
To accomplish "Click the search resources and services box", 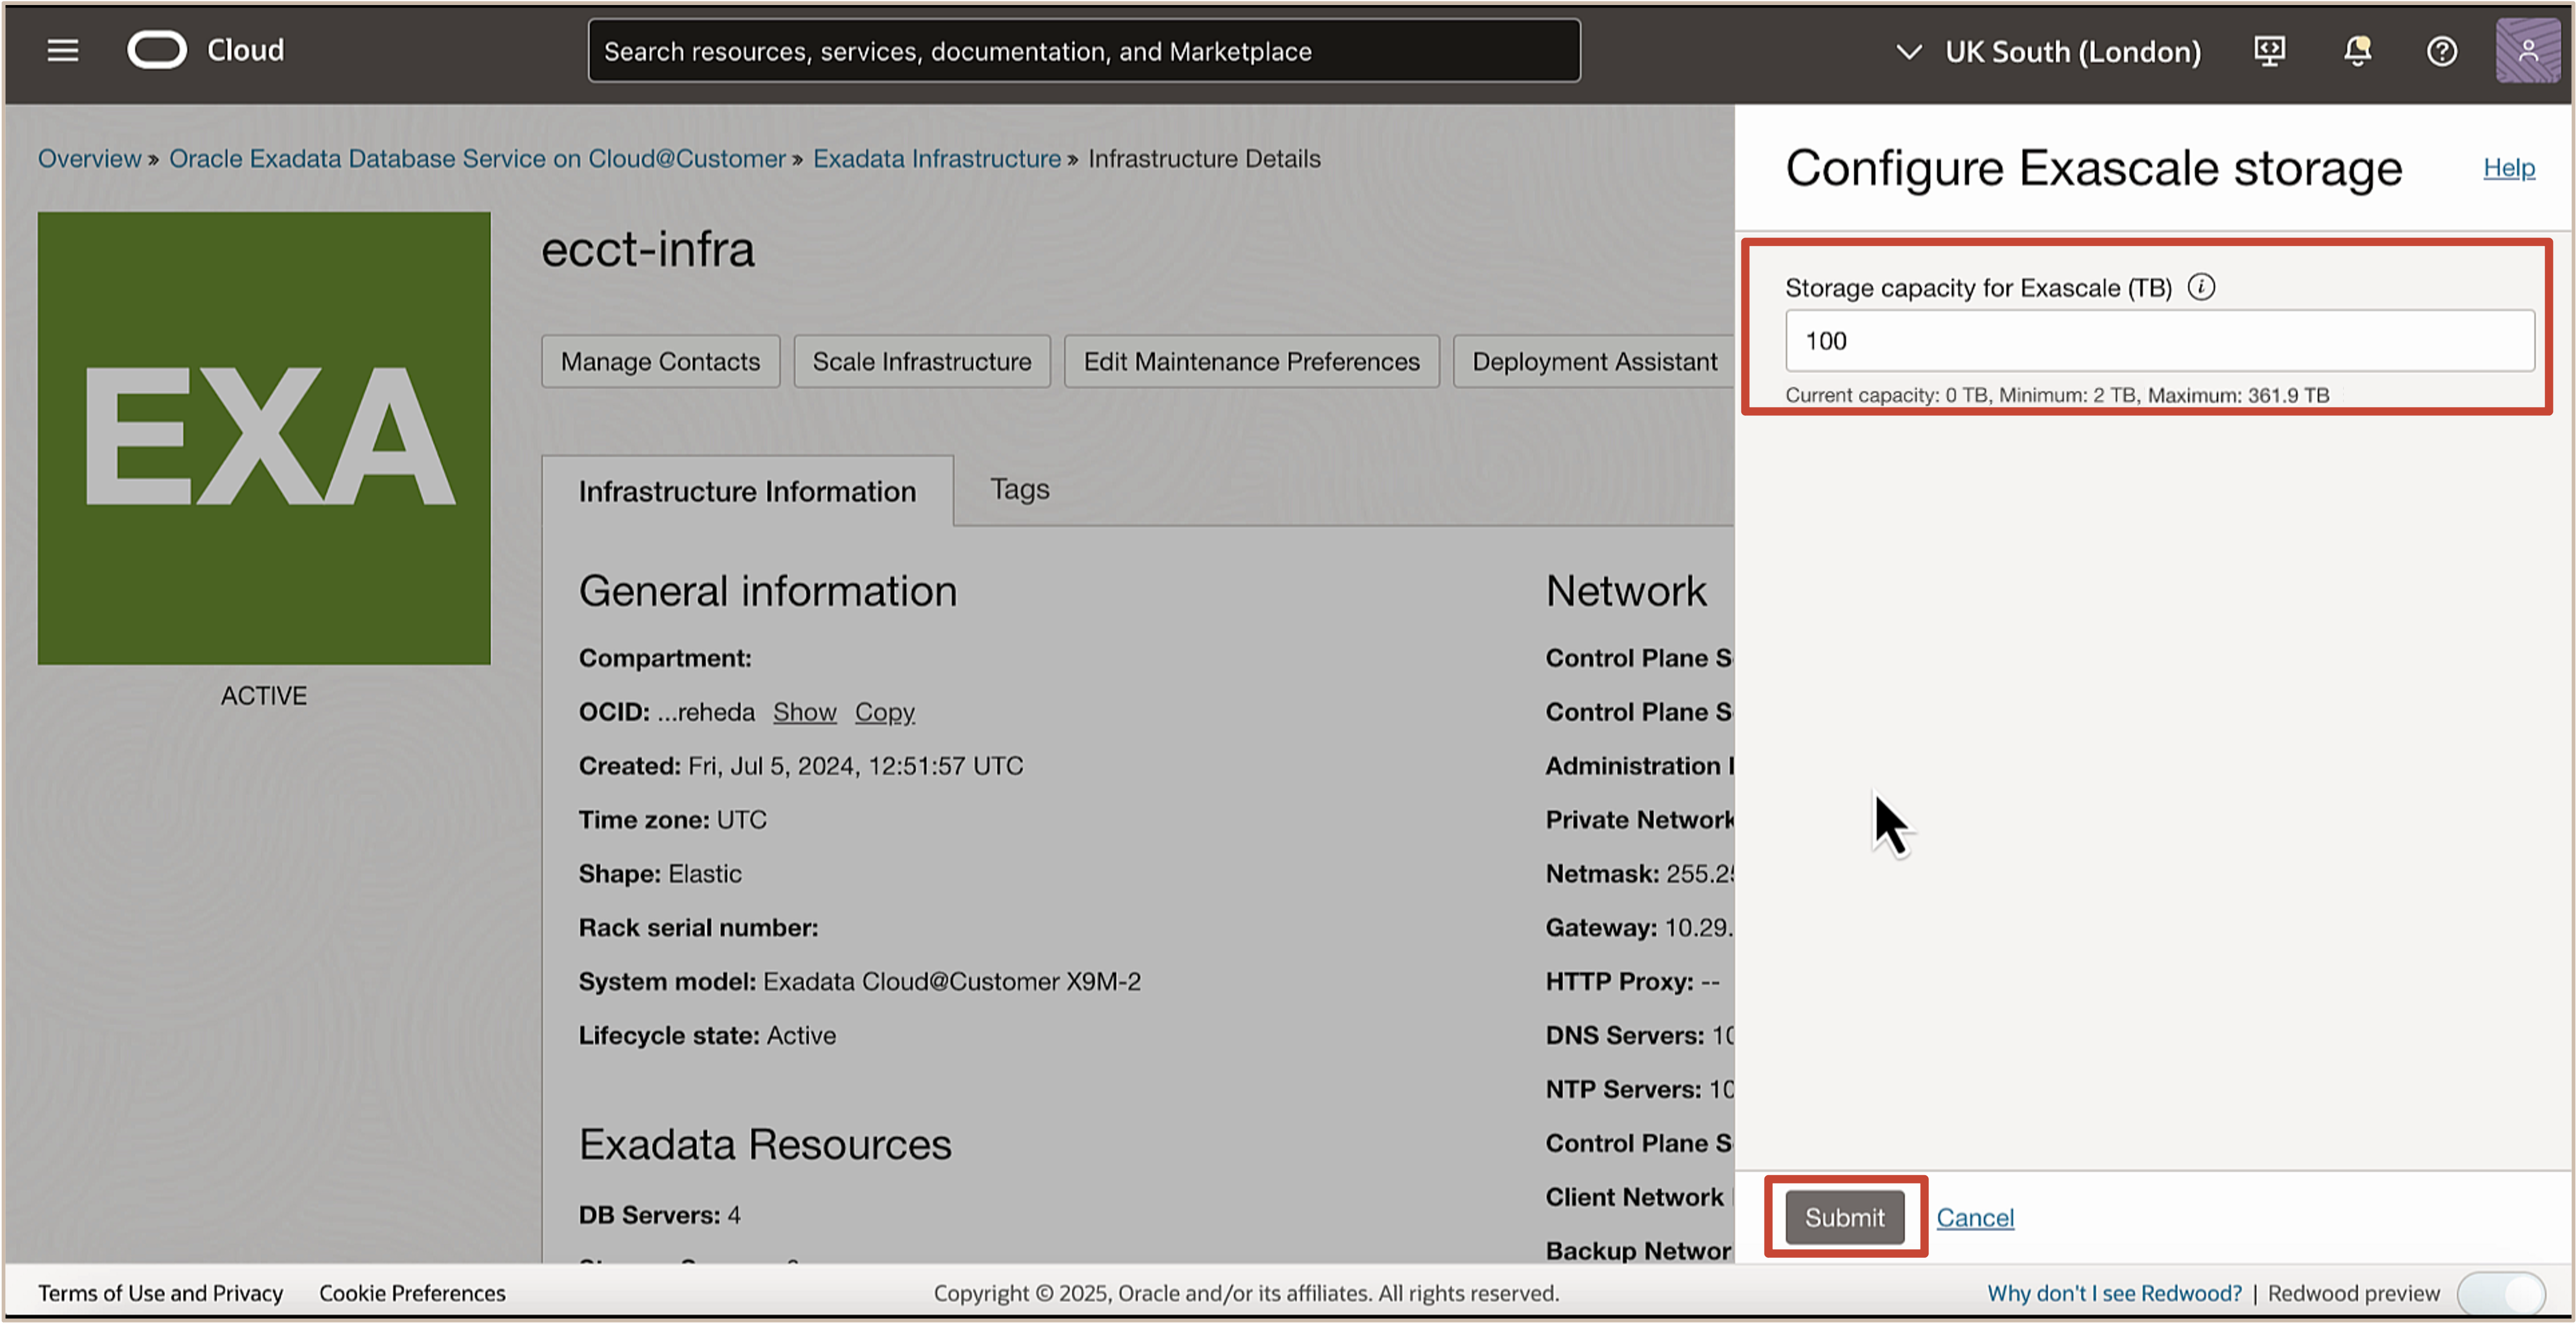I will tap(1084, 51).
